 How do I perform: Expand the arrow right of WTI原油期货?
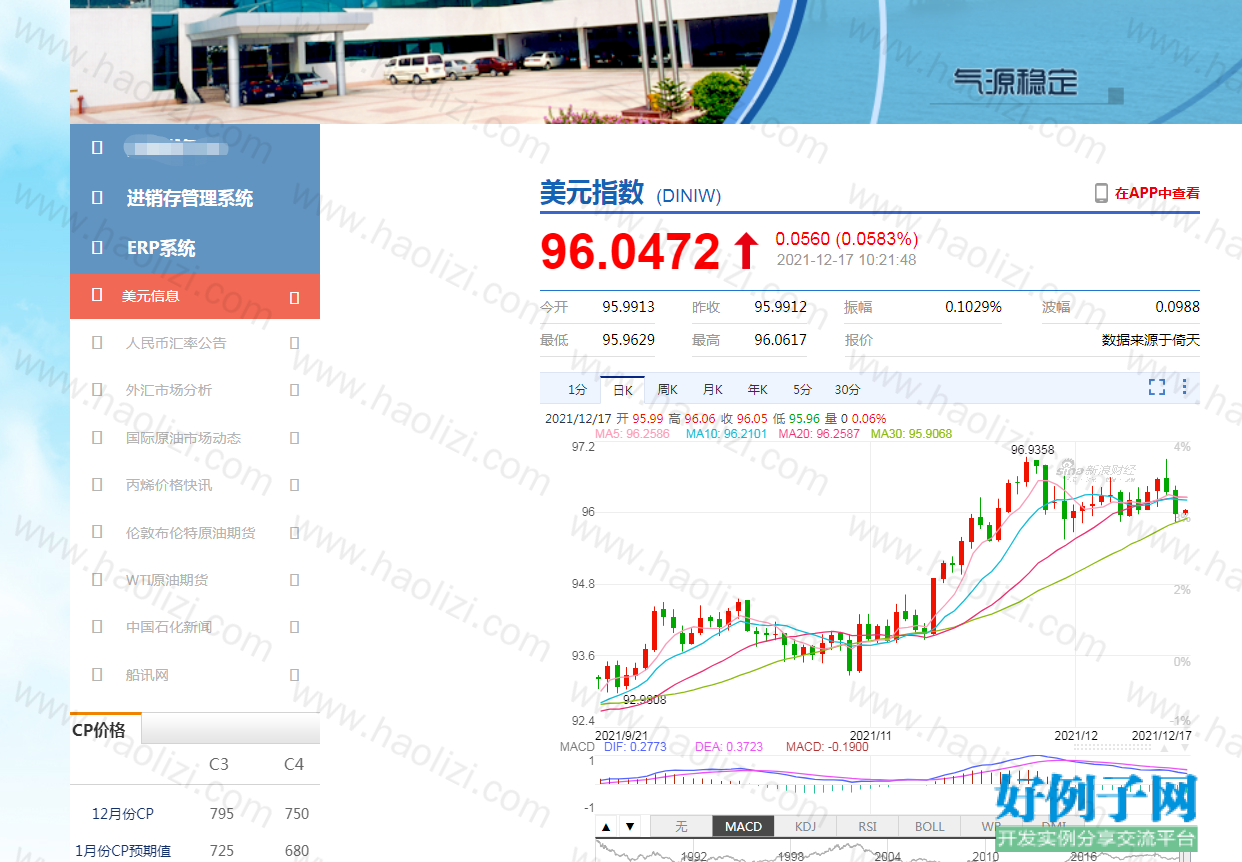tap(294, 580)
